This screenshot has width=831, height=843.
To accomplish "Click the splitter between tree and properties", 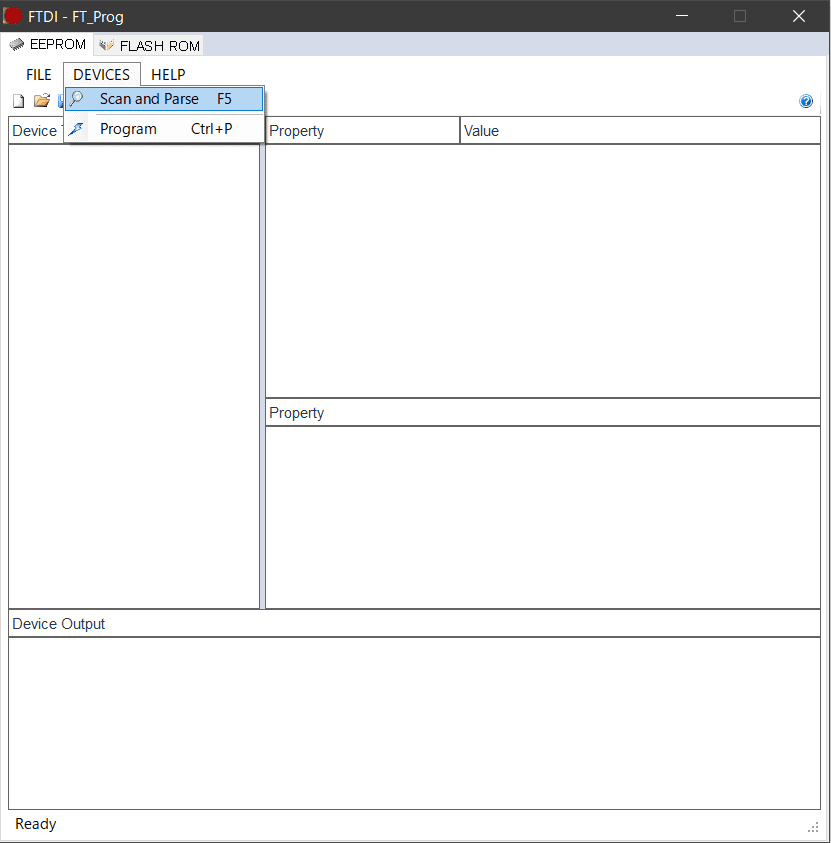I will [262, 376].
